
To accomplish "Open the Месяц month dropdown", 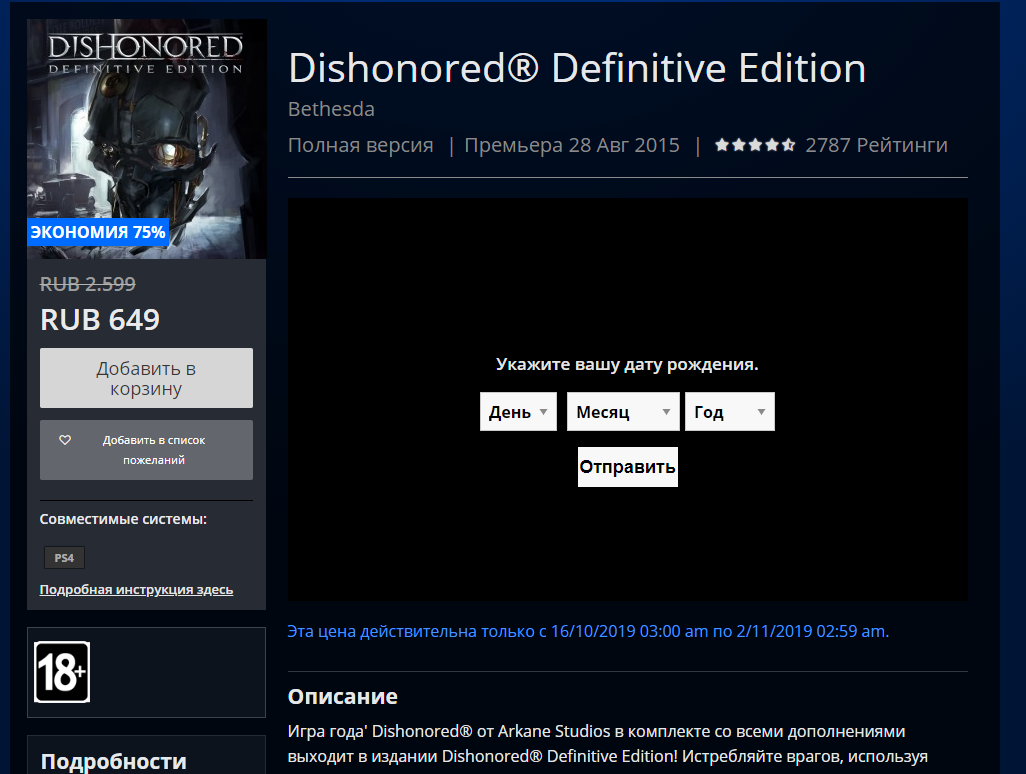I will [623, 412].
